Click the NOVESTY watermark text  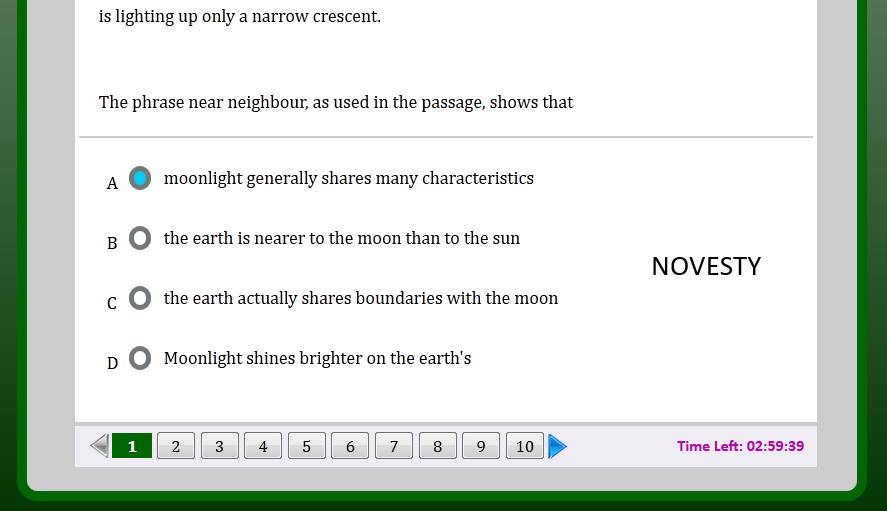click(x=706, y=266)
